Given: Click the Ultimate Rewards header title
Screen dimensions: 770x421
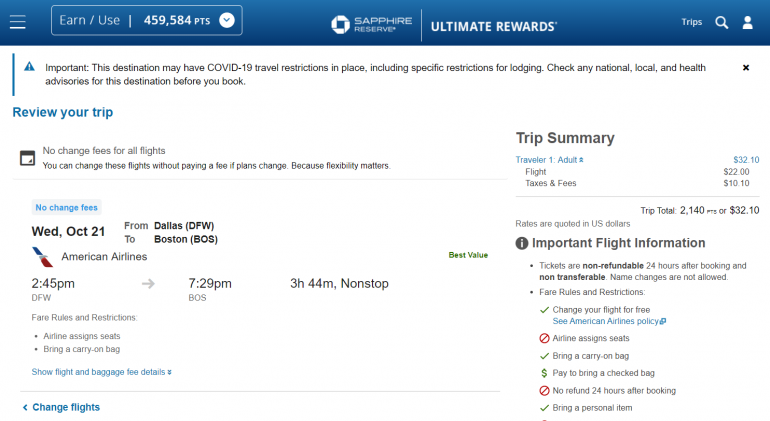Looking at the screenshot, I should tap(495, 24).
